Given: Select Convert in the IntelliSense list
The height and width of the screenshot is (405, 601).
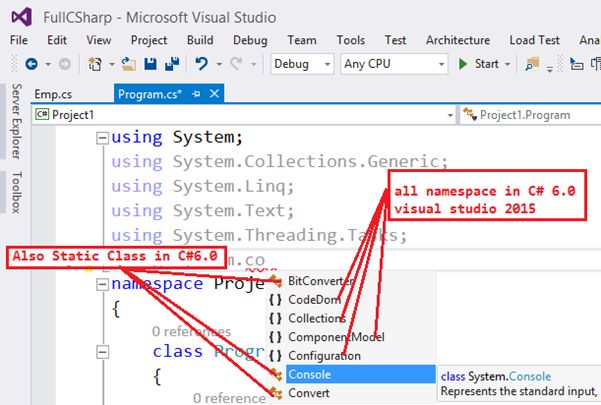Looking at the screenshot, I should click(309, 393).
